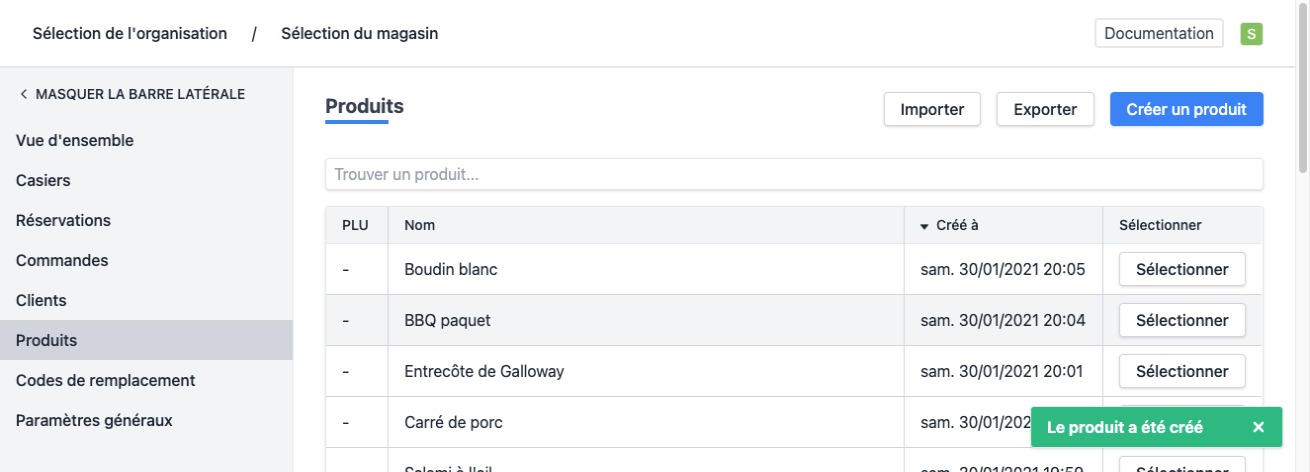The width and height of the screenshot is (1310, 472).
Task: Click the green S user avatar icon
Action: (x=1251, y=34)
